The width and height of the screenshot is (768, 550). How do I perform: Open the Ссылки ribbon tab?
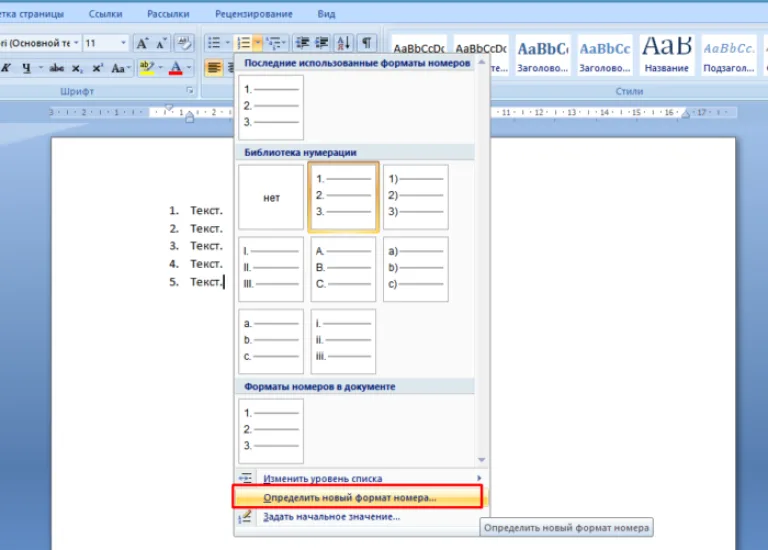click(x=105, y=14)
